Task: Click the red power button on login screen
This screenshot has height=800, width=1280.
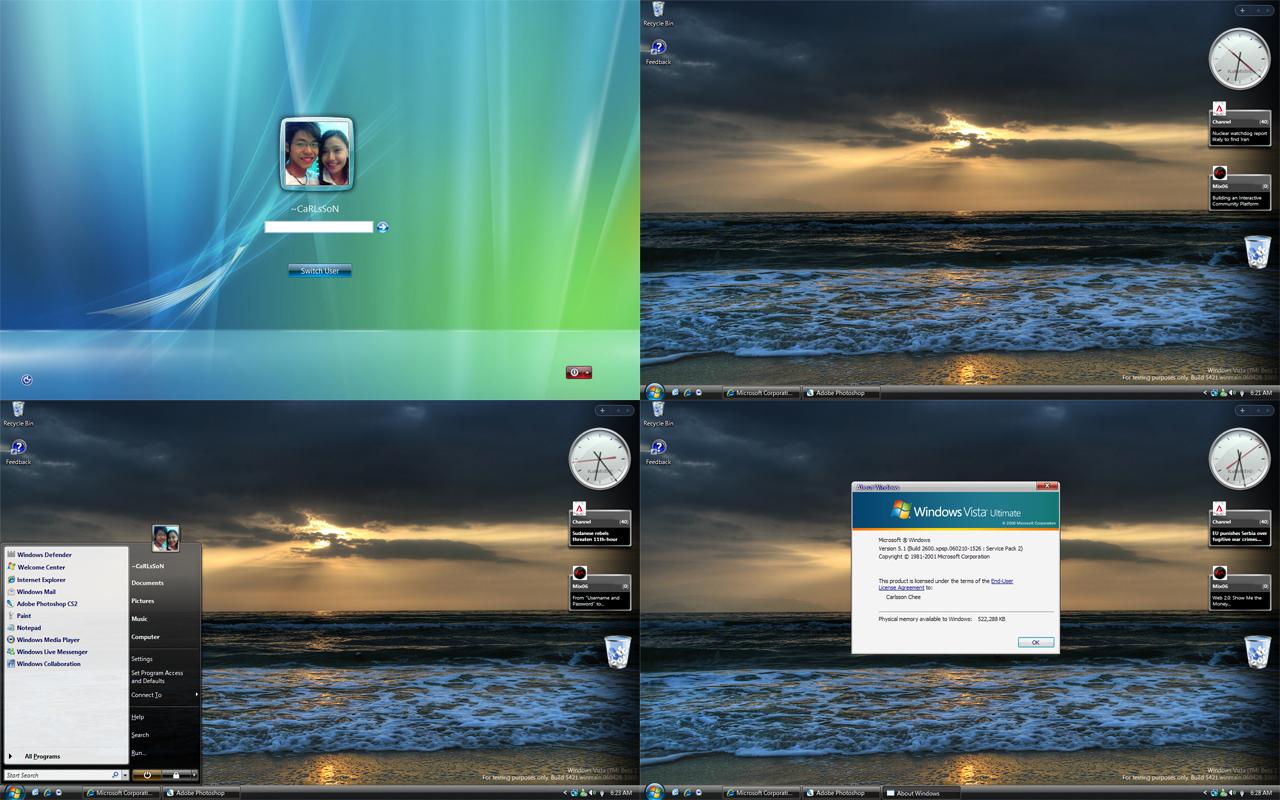Action: (x=575, y=372)
